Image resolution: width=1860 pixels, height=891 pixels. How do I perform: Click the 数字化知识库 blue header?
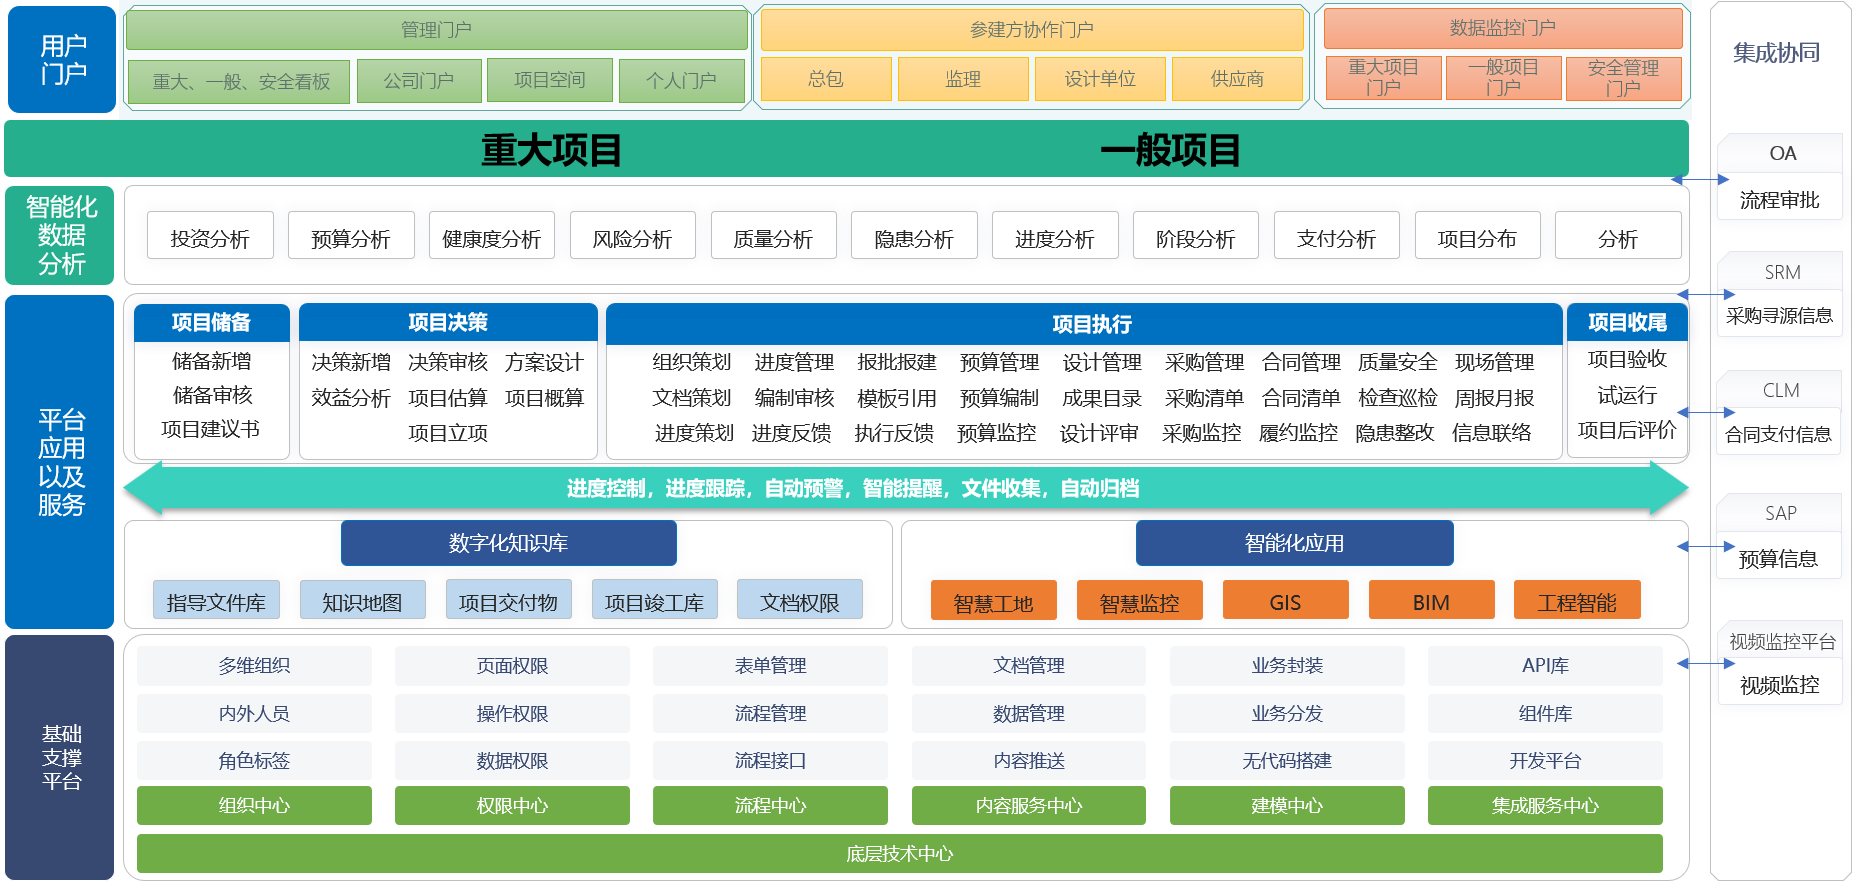[x=509, y=543]
